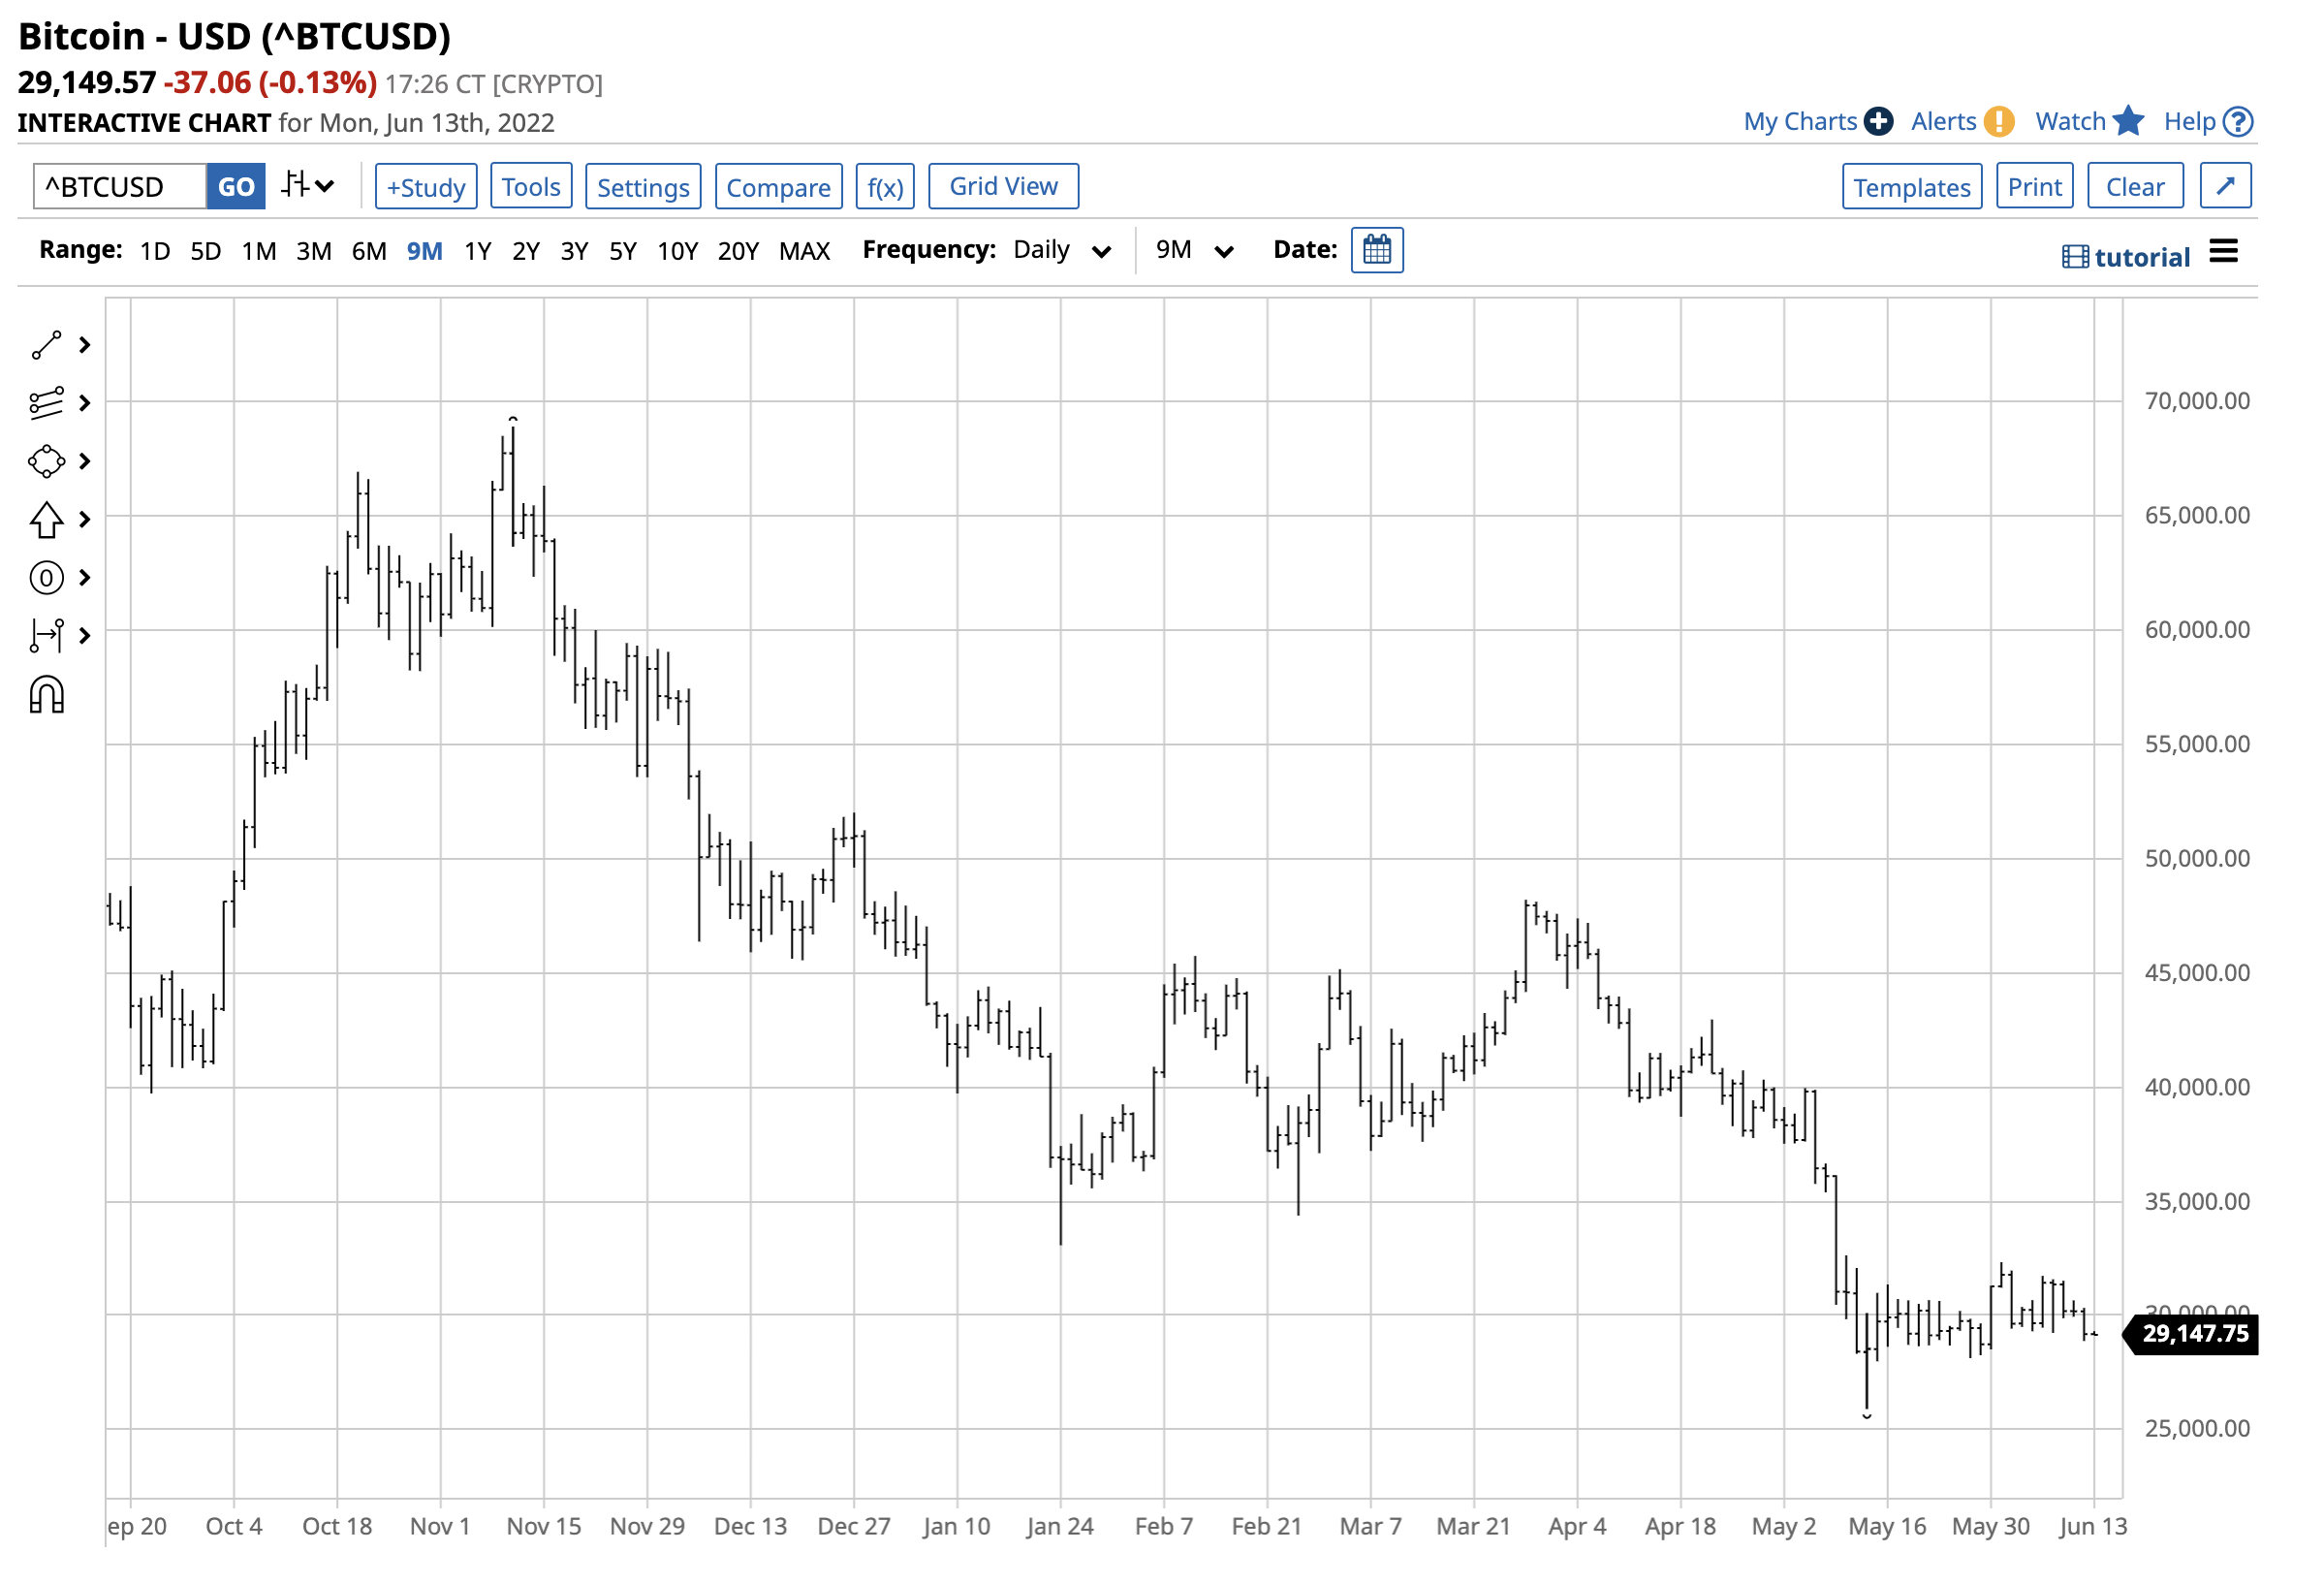Expand channel line tool options

(x=85, y=404)
